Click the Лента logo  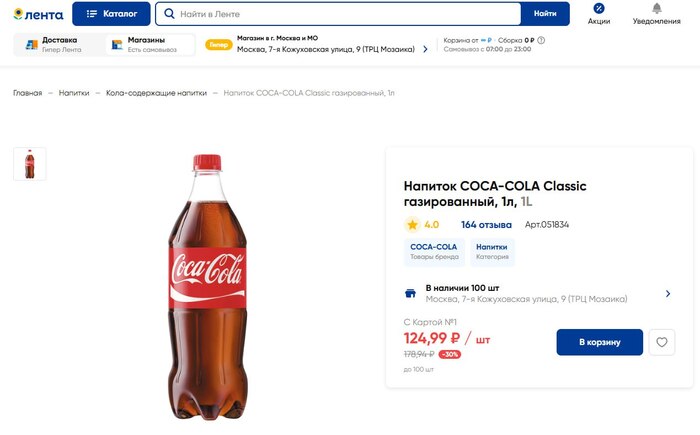(x=36, y=14)
